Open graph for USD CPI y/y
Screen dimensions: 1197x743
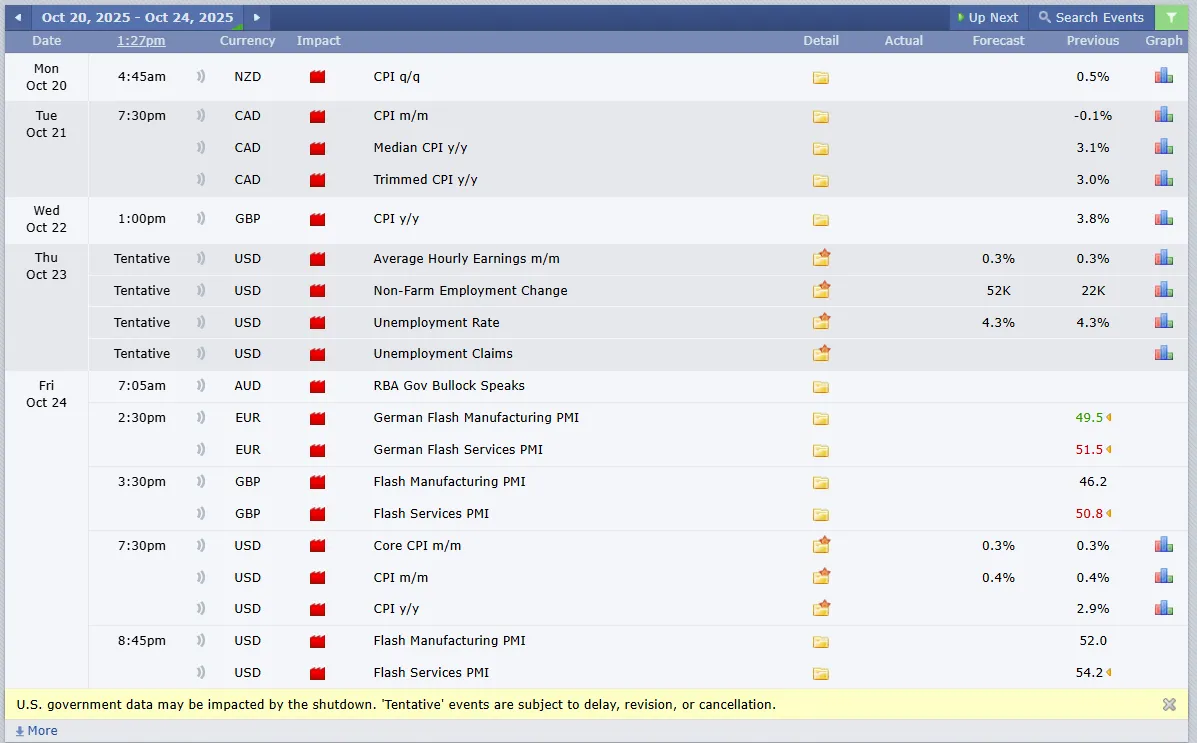point(1163,609)
